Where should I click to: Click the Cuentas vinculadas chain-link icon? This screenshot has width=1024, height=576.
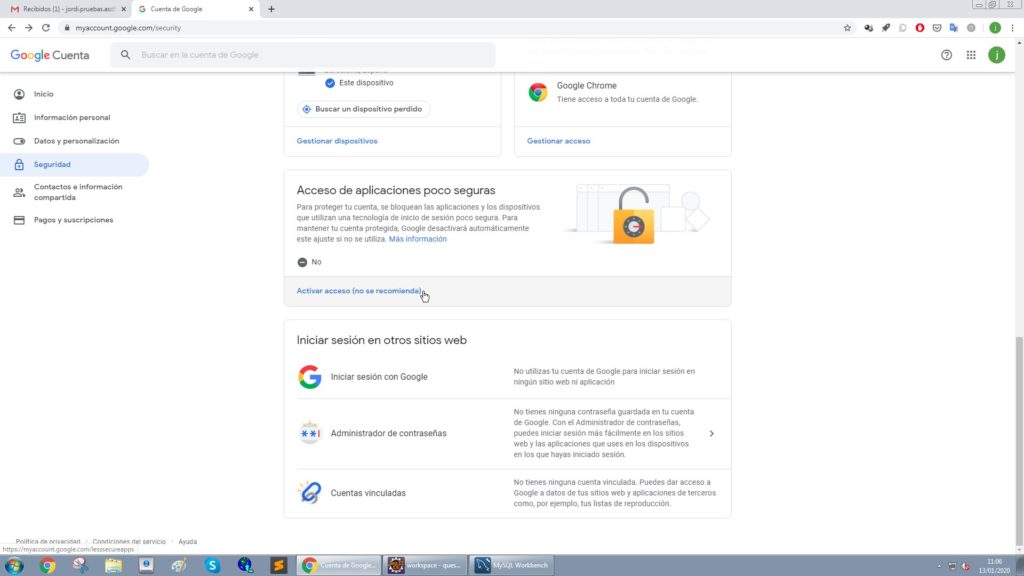coord(309,492)
